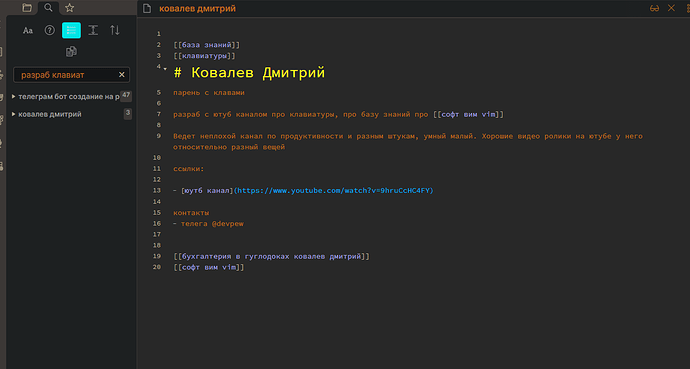The width and height of the screenshot is (690, 369).
Task: Toggle collapse results list button
Action: 71,30
